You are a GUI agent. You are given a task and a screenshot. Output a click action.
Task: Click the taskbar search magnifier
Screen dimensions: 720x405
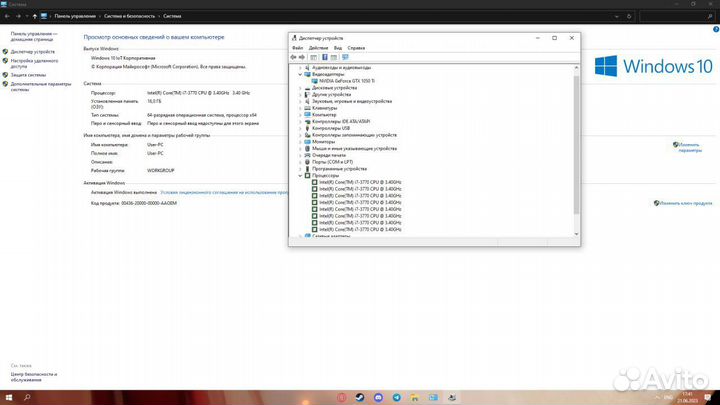27,398
